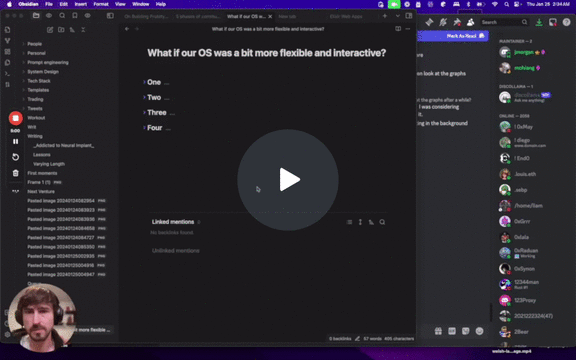Add a new tab with the plus icon

385,16
